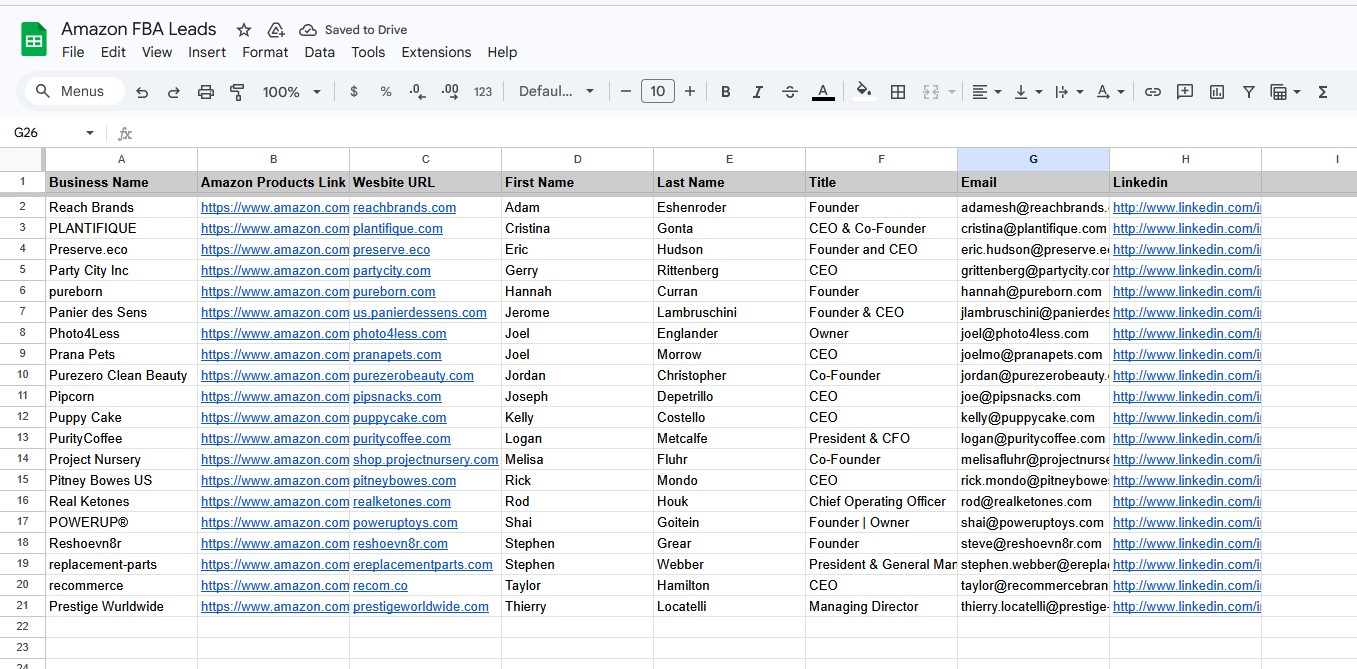Open the Help menu

coord(502,52)
